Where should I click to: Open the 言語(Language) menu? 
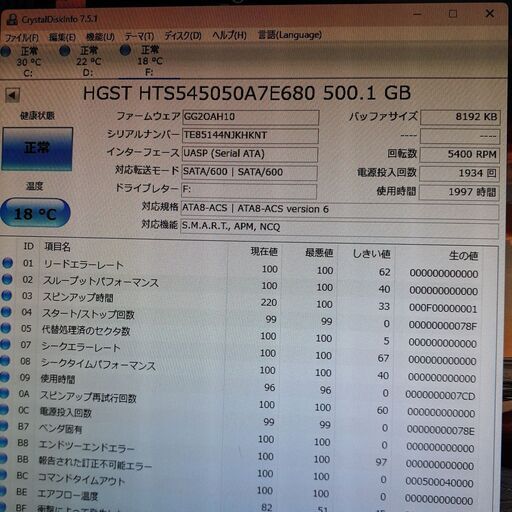(290, 35)
